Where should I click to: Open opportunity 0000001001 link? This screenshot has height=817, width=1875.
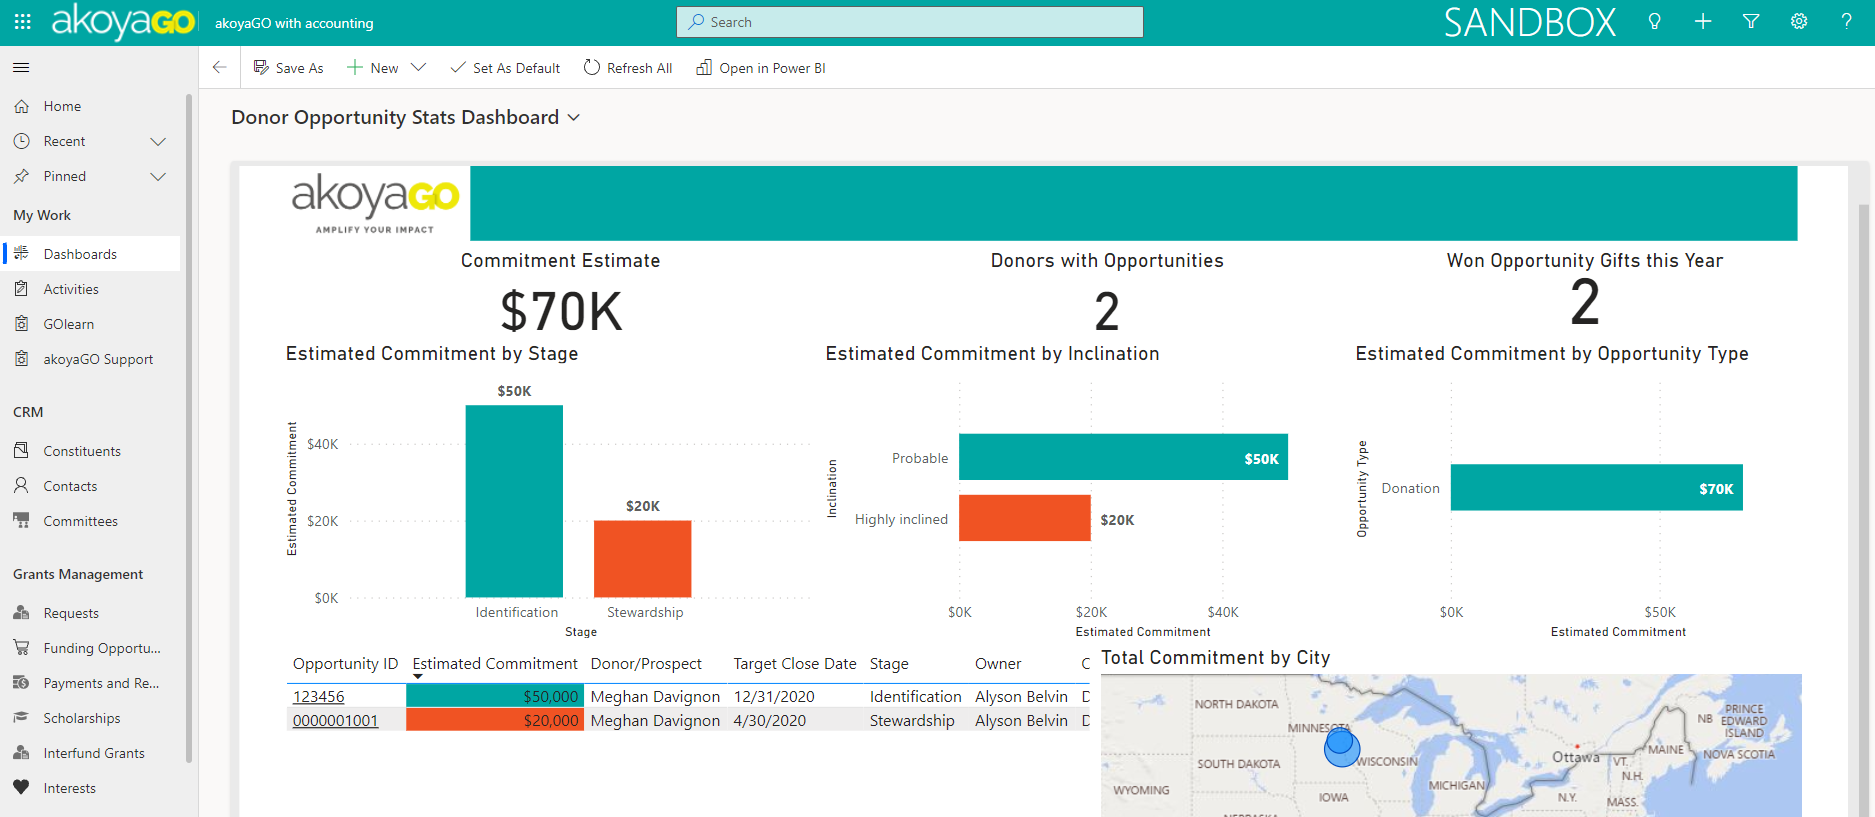(336, 721)
